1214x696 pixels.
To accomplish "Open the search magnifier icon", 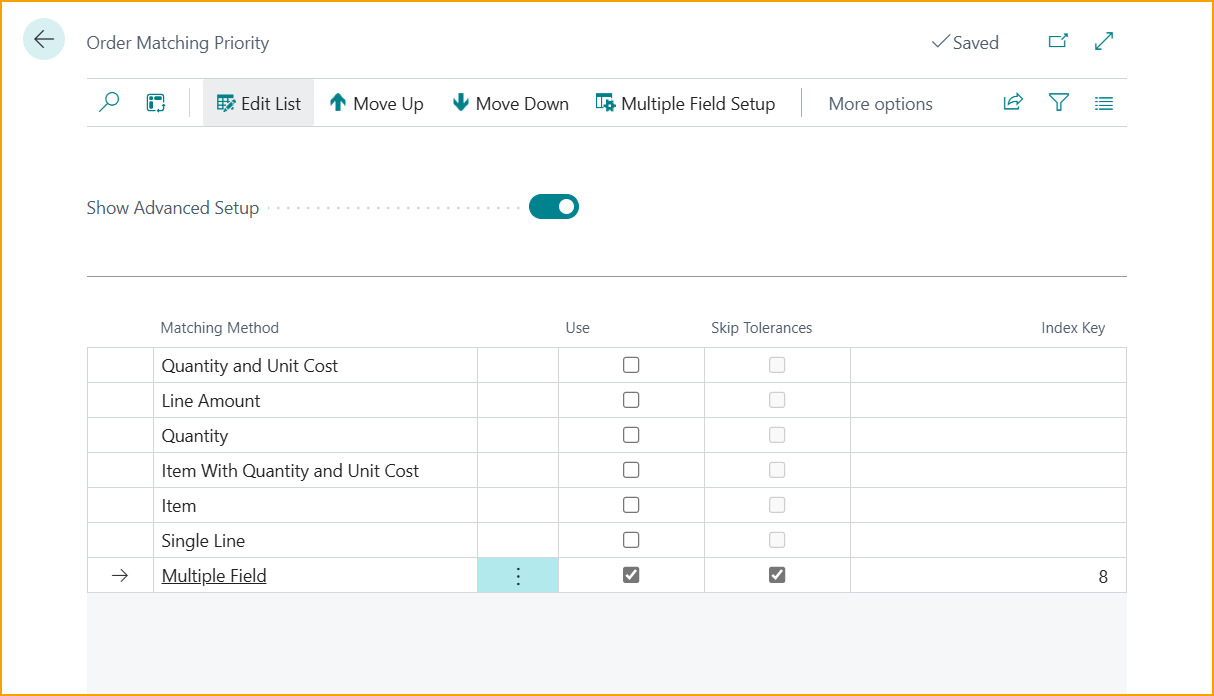I will (x=109, y=103).
